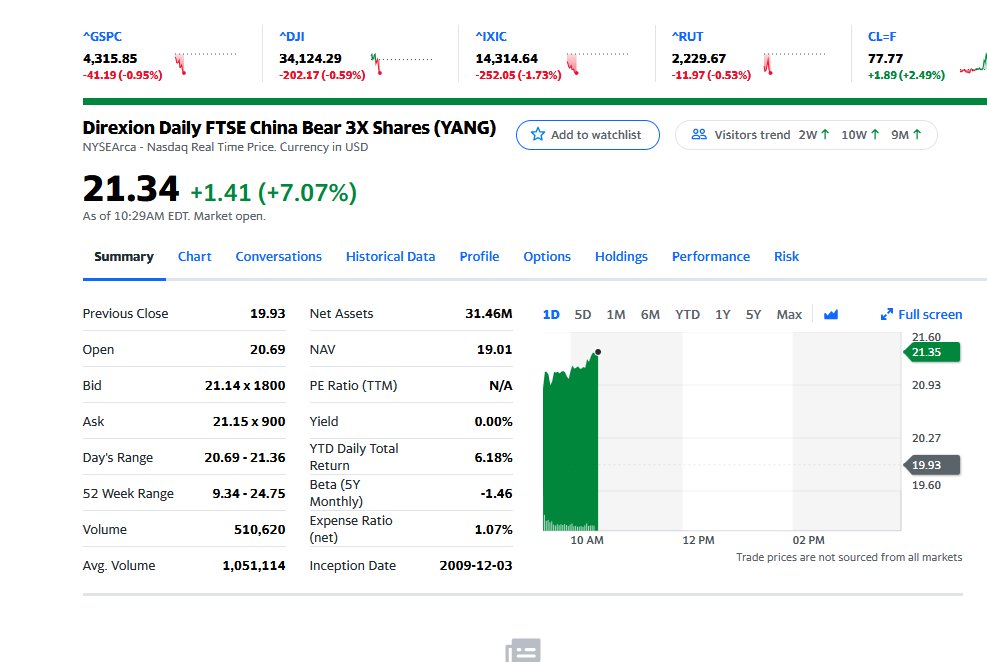
Task: Select the 1D chart range
Action: tap(551, 315)
